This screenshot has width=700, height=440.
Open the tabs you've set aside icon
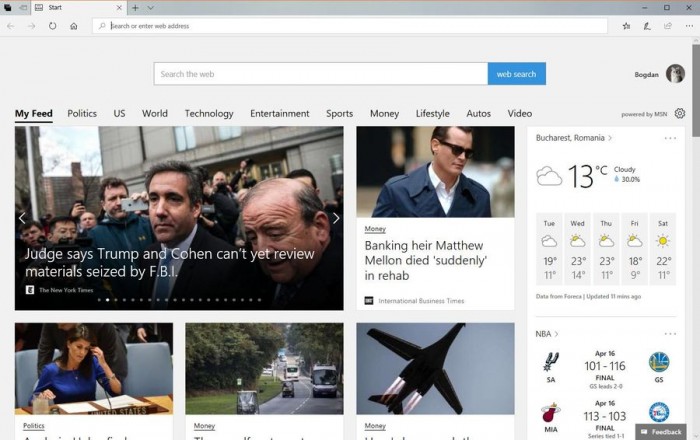coord(8,8)
